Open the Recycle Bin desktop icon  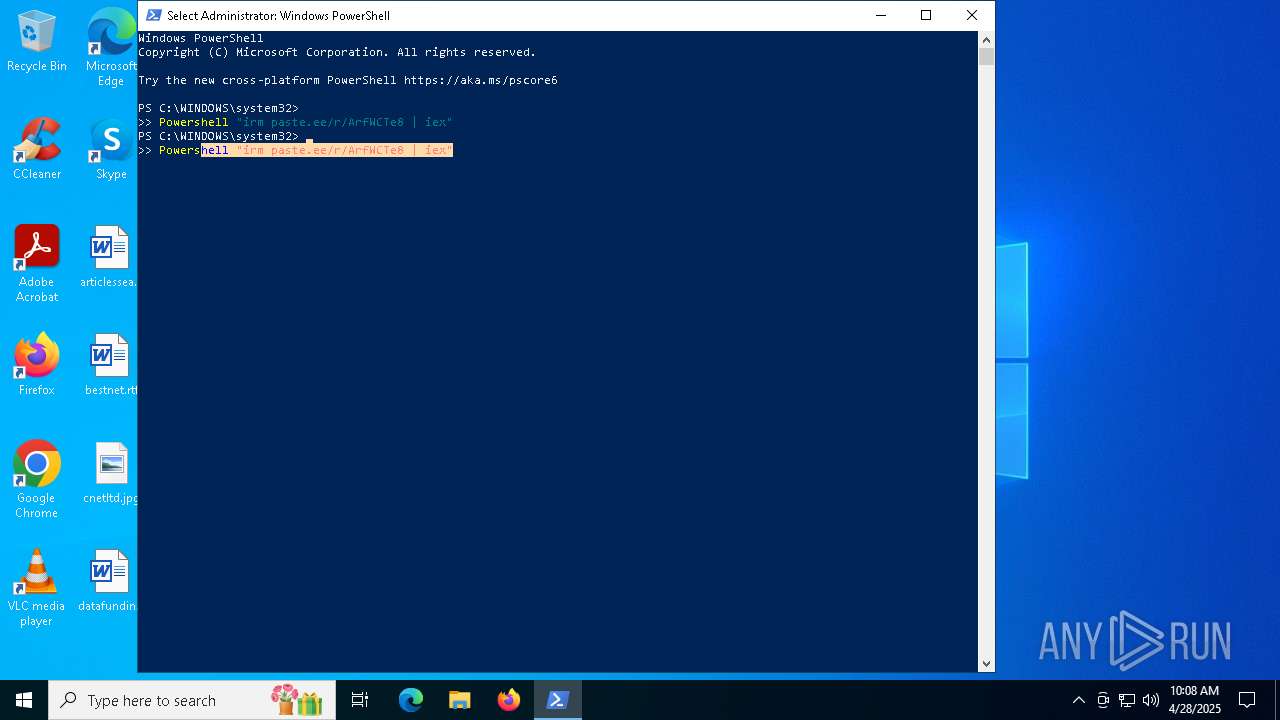(x=37, y=42)
